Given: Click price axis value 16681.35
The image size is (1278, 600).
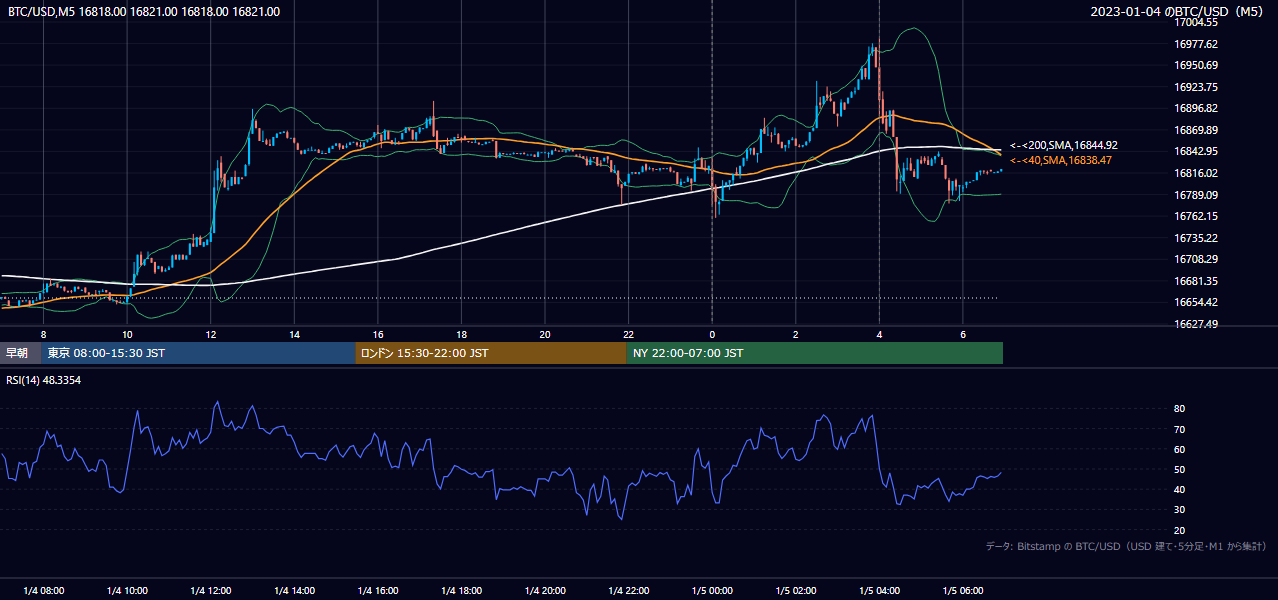Looking at the screenshot, I should (x=1196, y=281).
